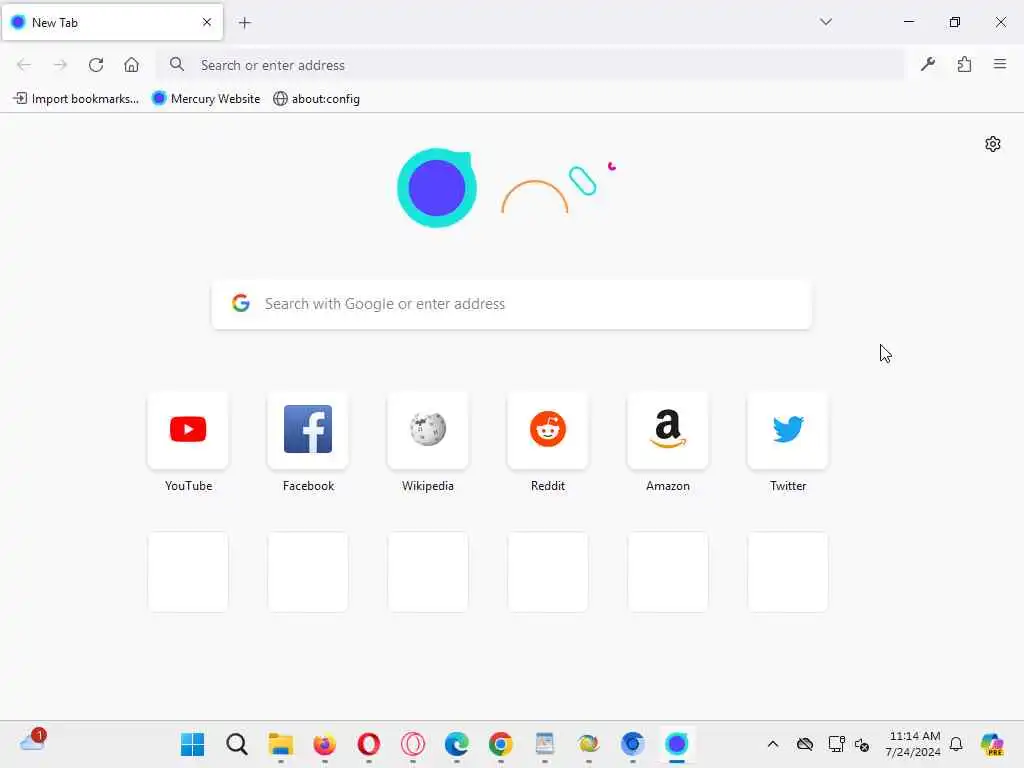Click the search magnifier in address bar
The height and width of the screenshot is (768, 1024).
176,65
